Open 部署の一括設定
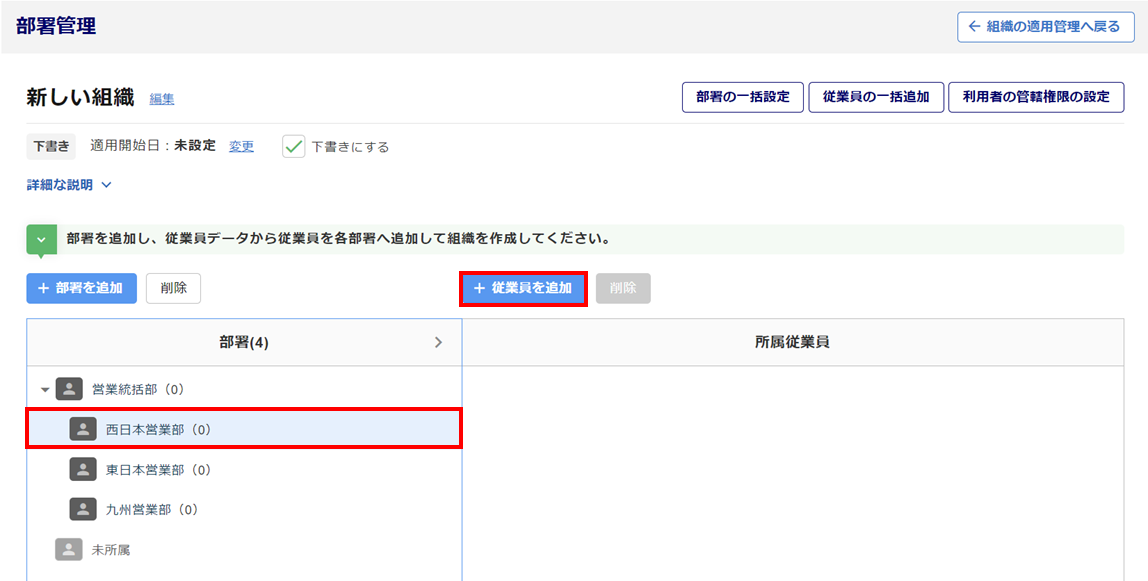 tap(742, 97)
